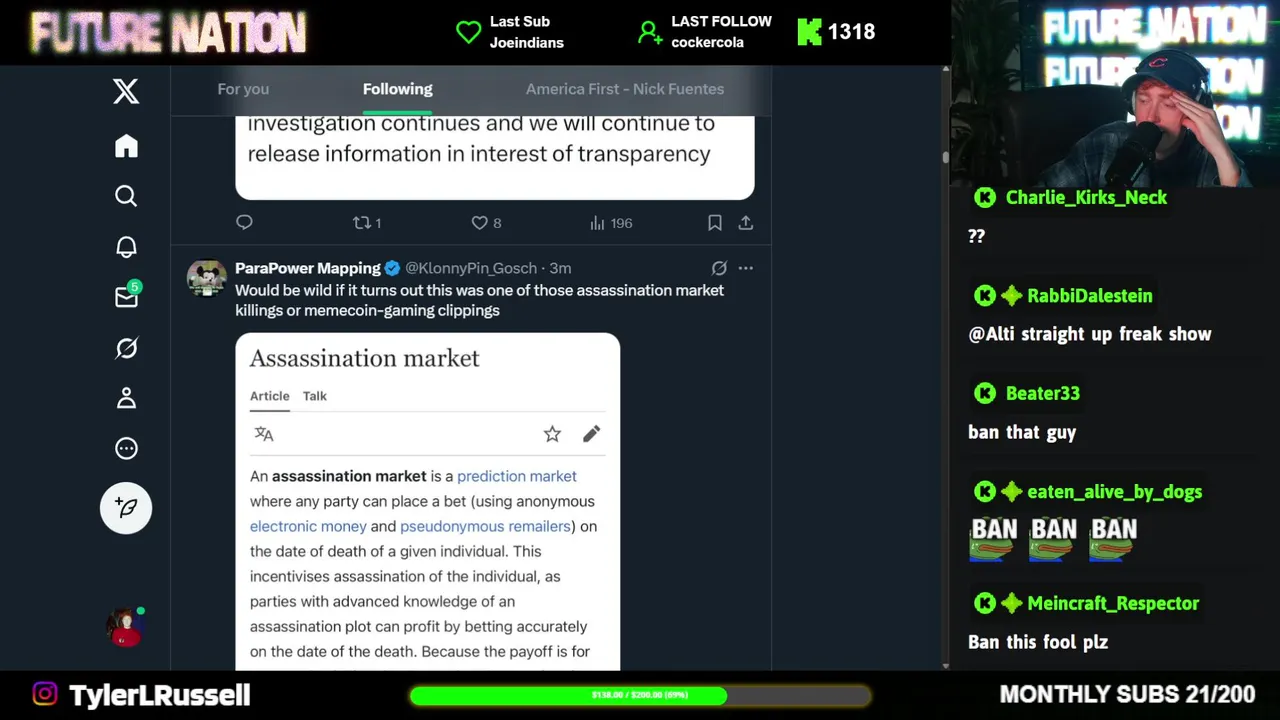The width and height of the screenshot is (1280, 720).
Task: Select the Following tab
Action: [398, 89]
